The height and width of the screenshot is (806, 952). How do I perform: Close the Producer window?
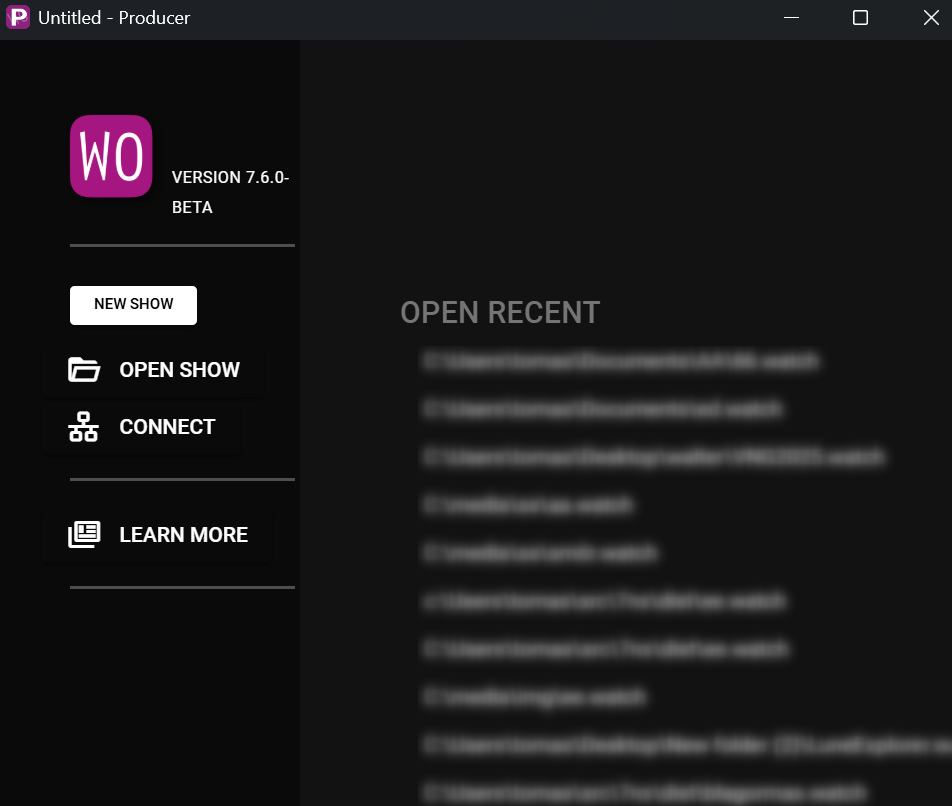(931, 18)
